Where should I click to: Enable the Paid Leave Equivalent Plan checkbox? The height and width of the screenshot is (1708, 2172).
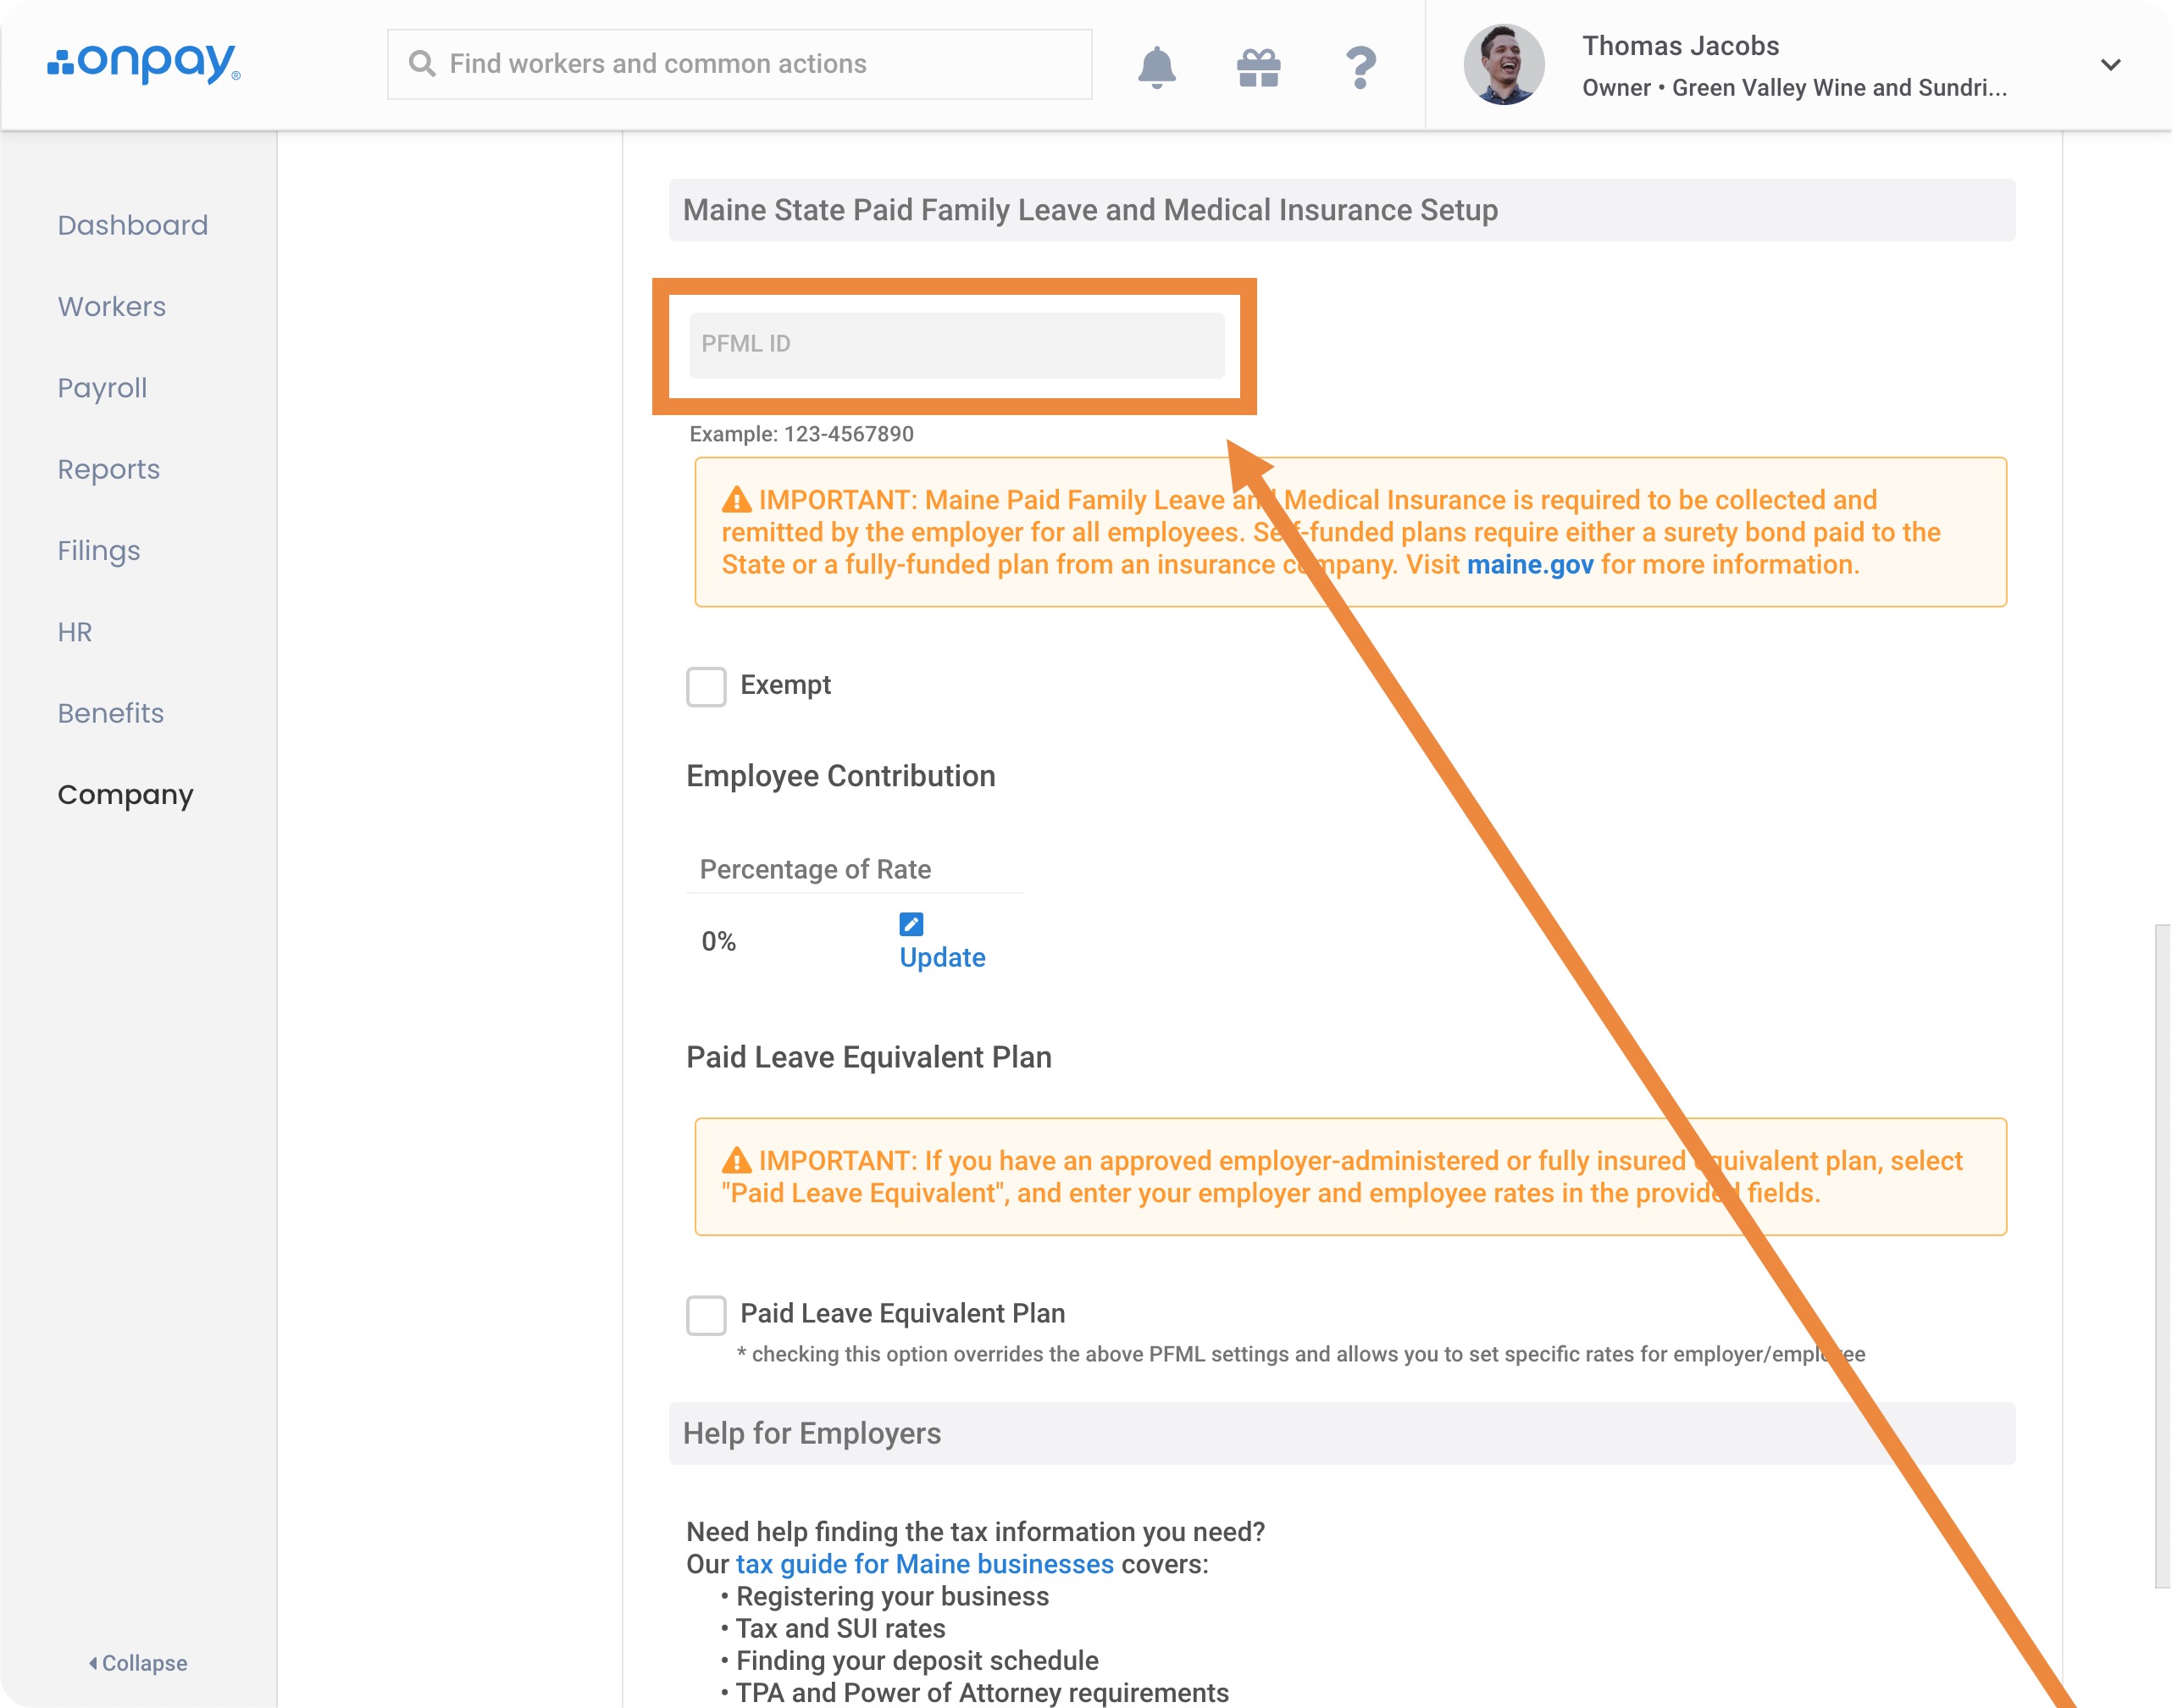706,1315
